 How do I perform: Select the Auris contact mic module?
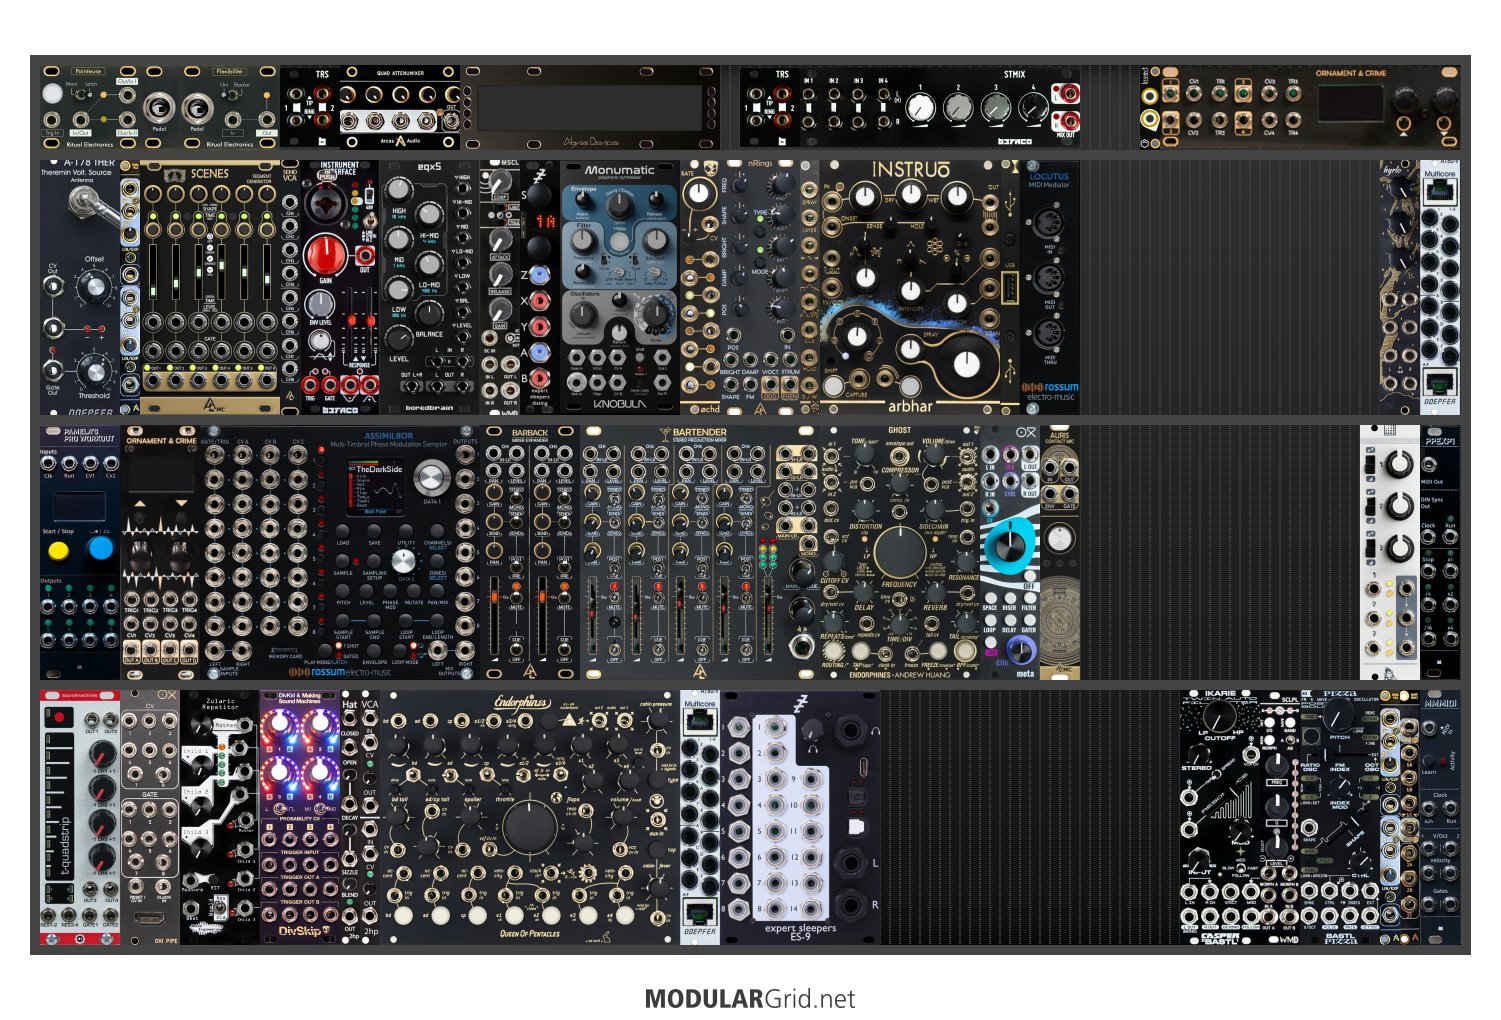point(1060,552)
